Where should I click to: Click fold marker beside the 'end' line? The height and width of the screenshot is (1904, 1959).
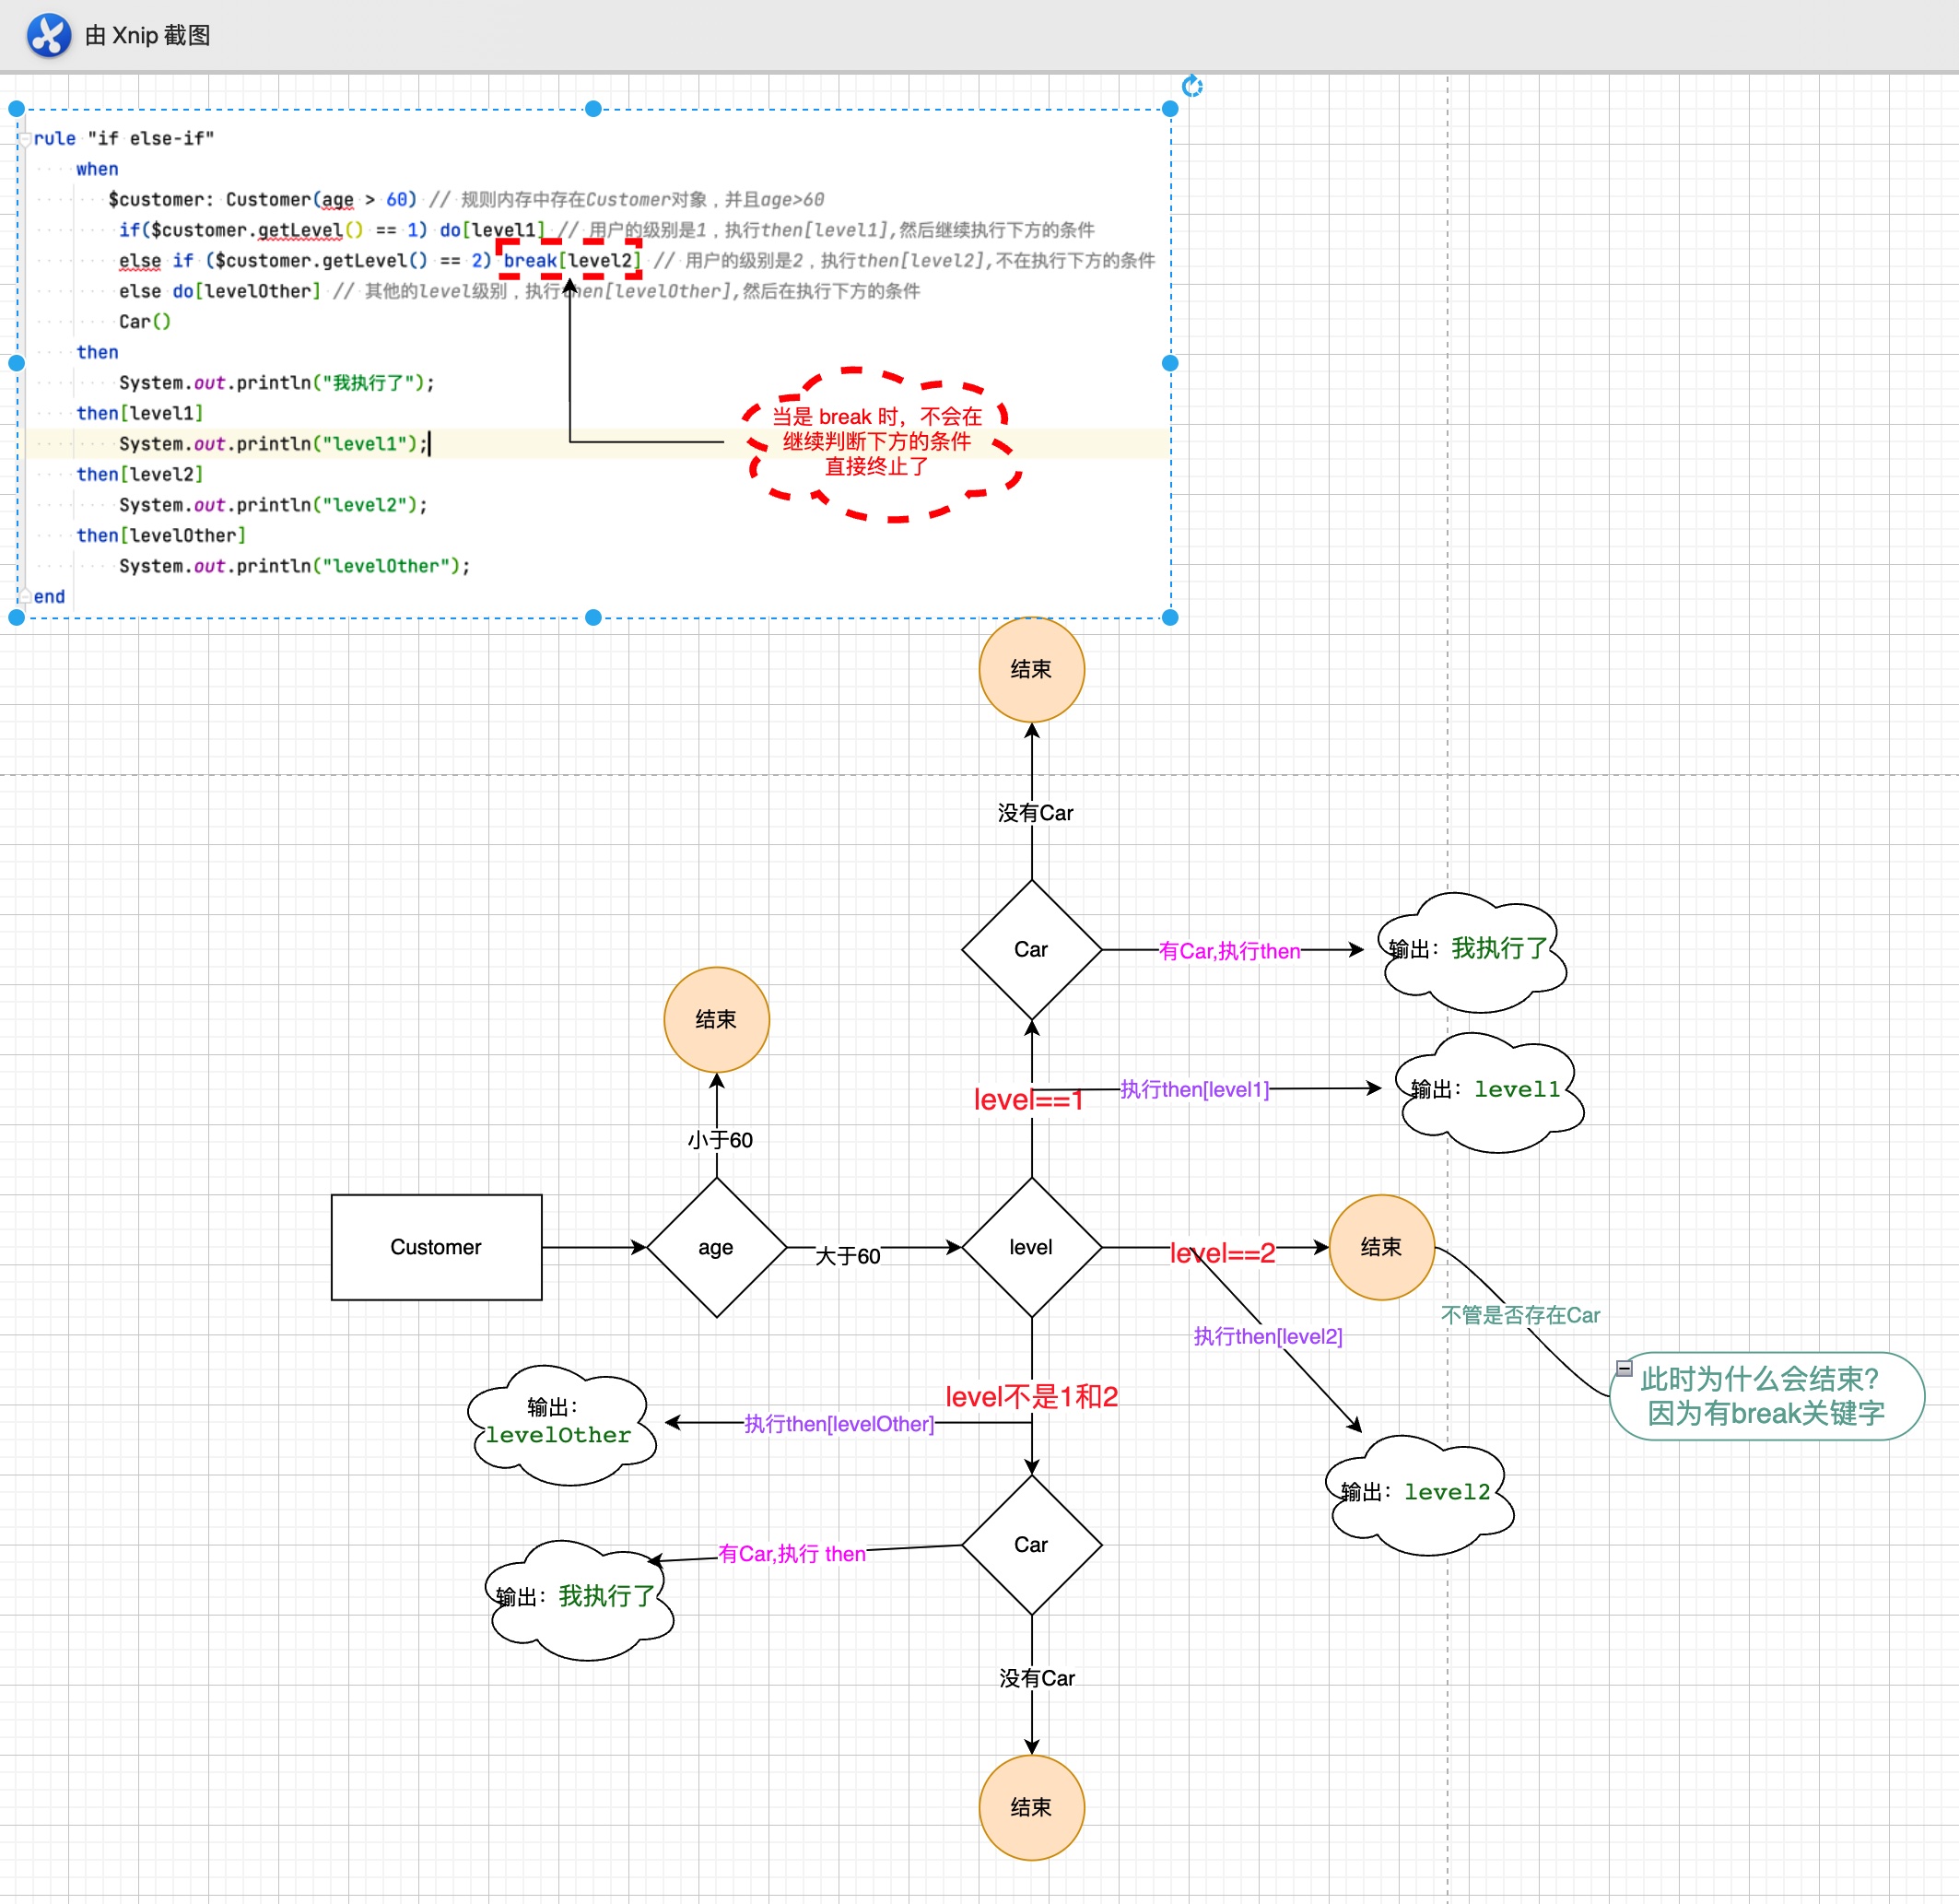(x=25, y=597)
